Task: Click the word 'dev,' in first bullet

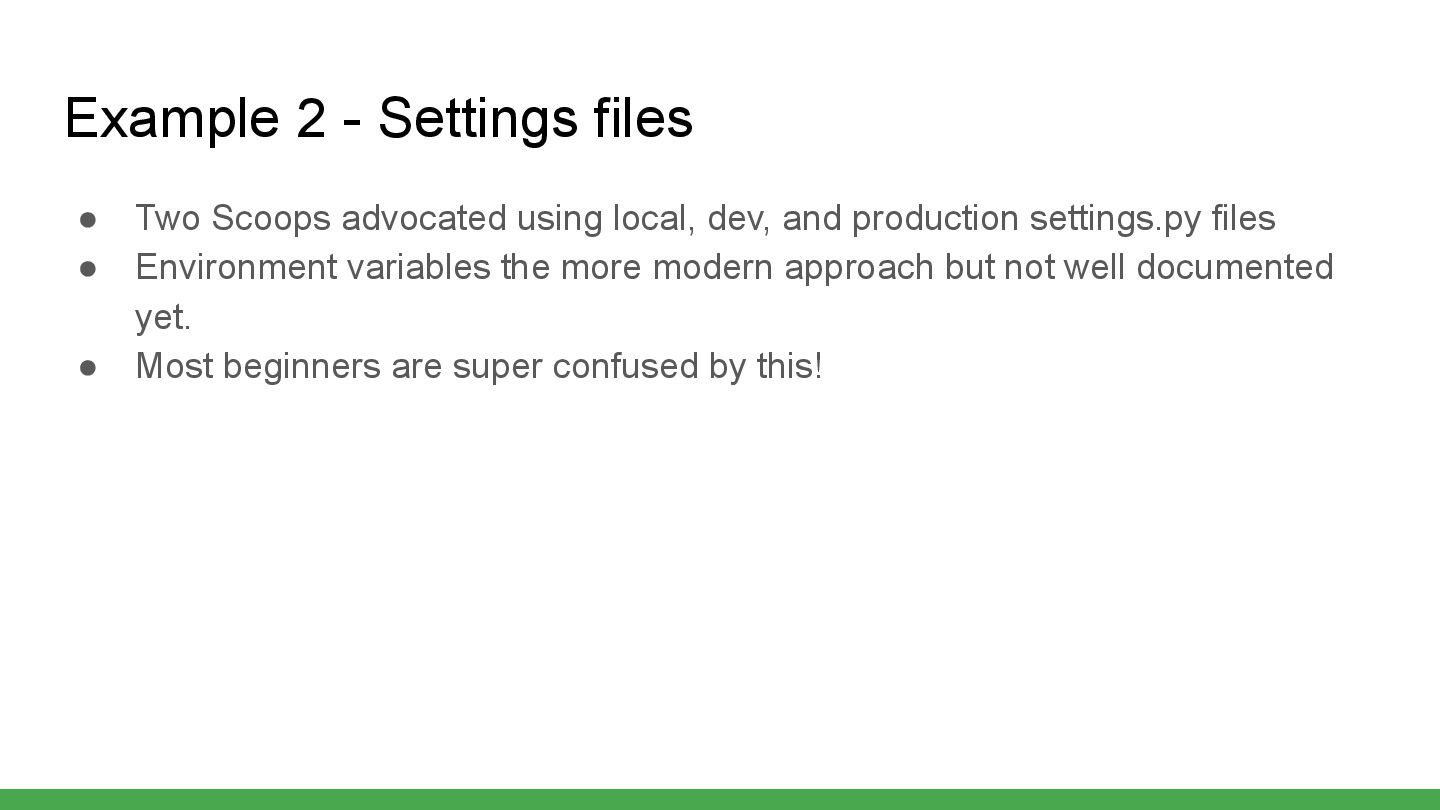Action: (739, 218)
